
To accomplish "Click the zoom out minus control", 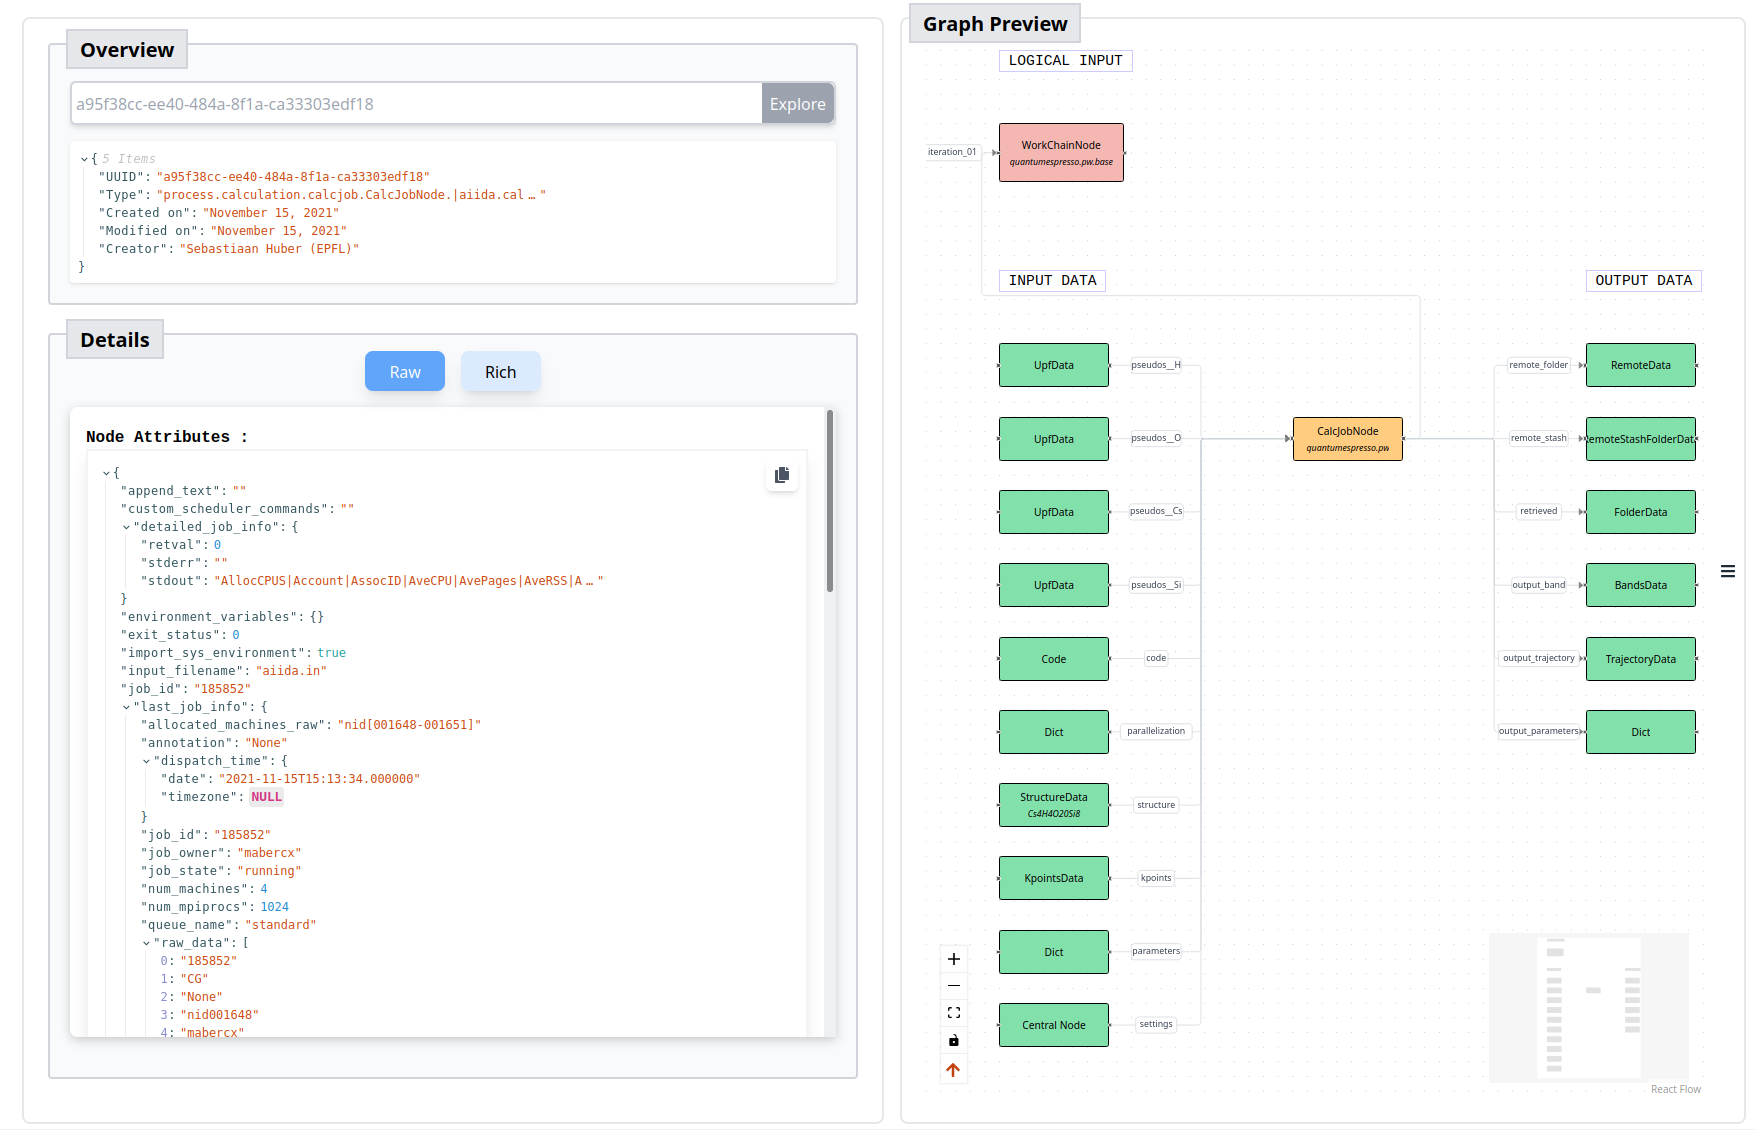I will [x=954, y=986].
